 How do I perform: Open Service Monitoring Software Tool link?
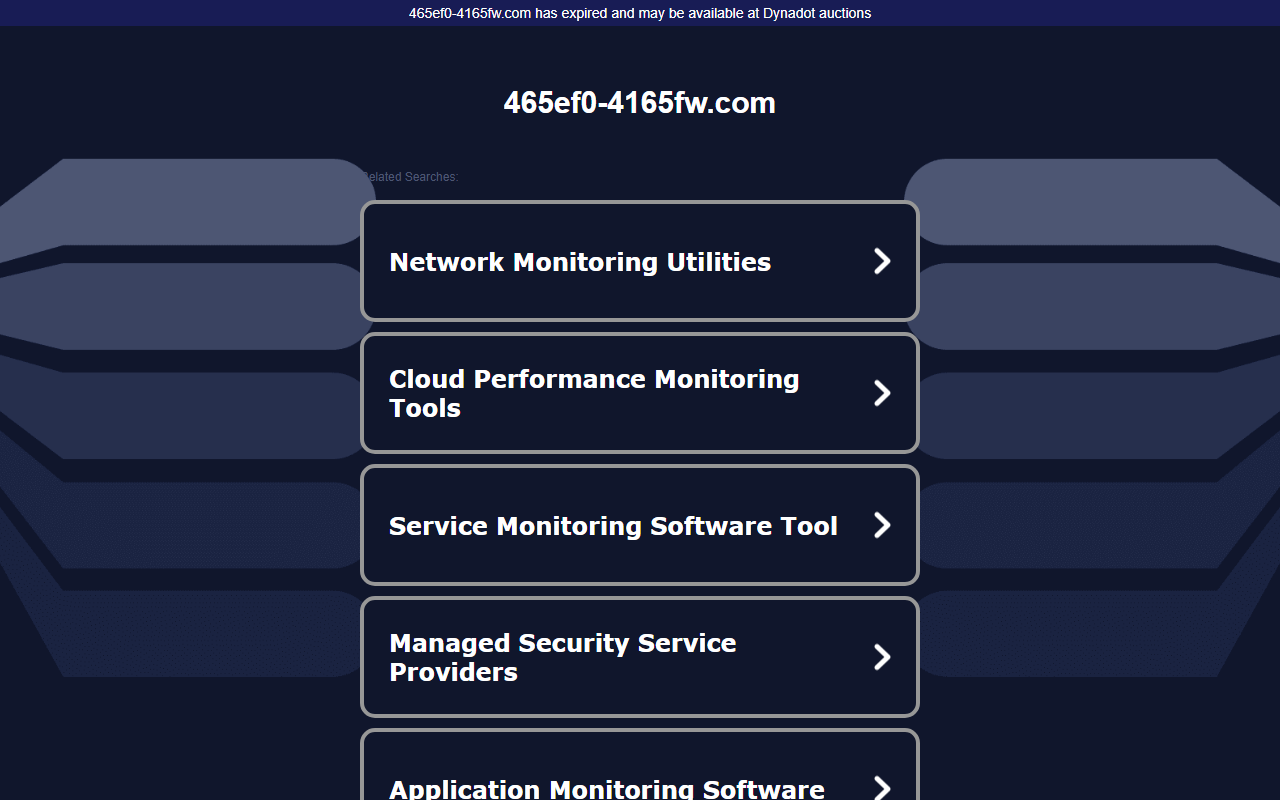click(x=639, y=525)
